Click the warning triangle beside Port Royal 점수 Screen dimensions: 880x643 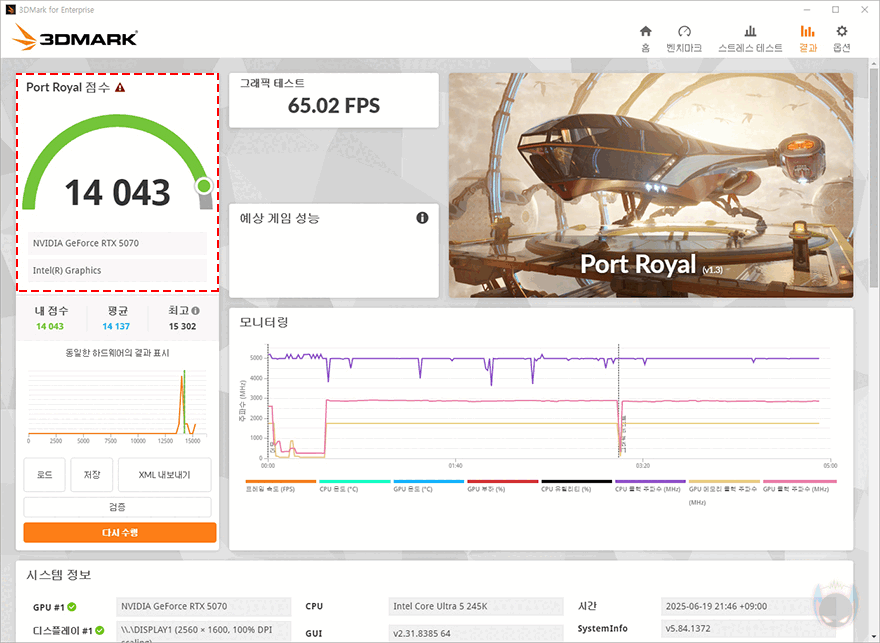click(120, 88)
